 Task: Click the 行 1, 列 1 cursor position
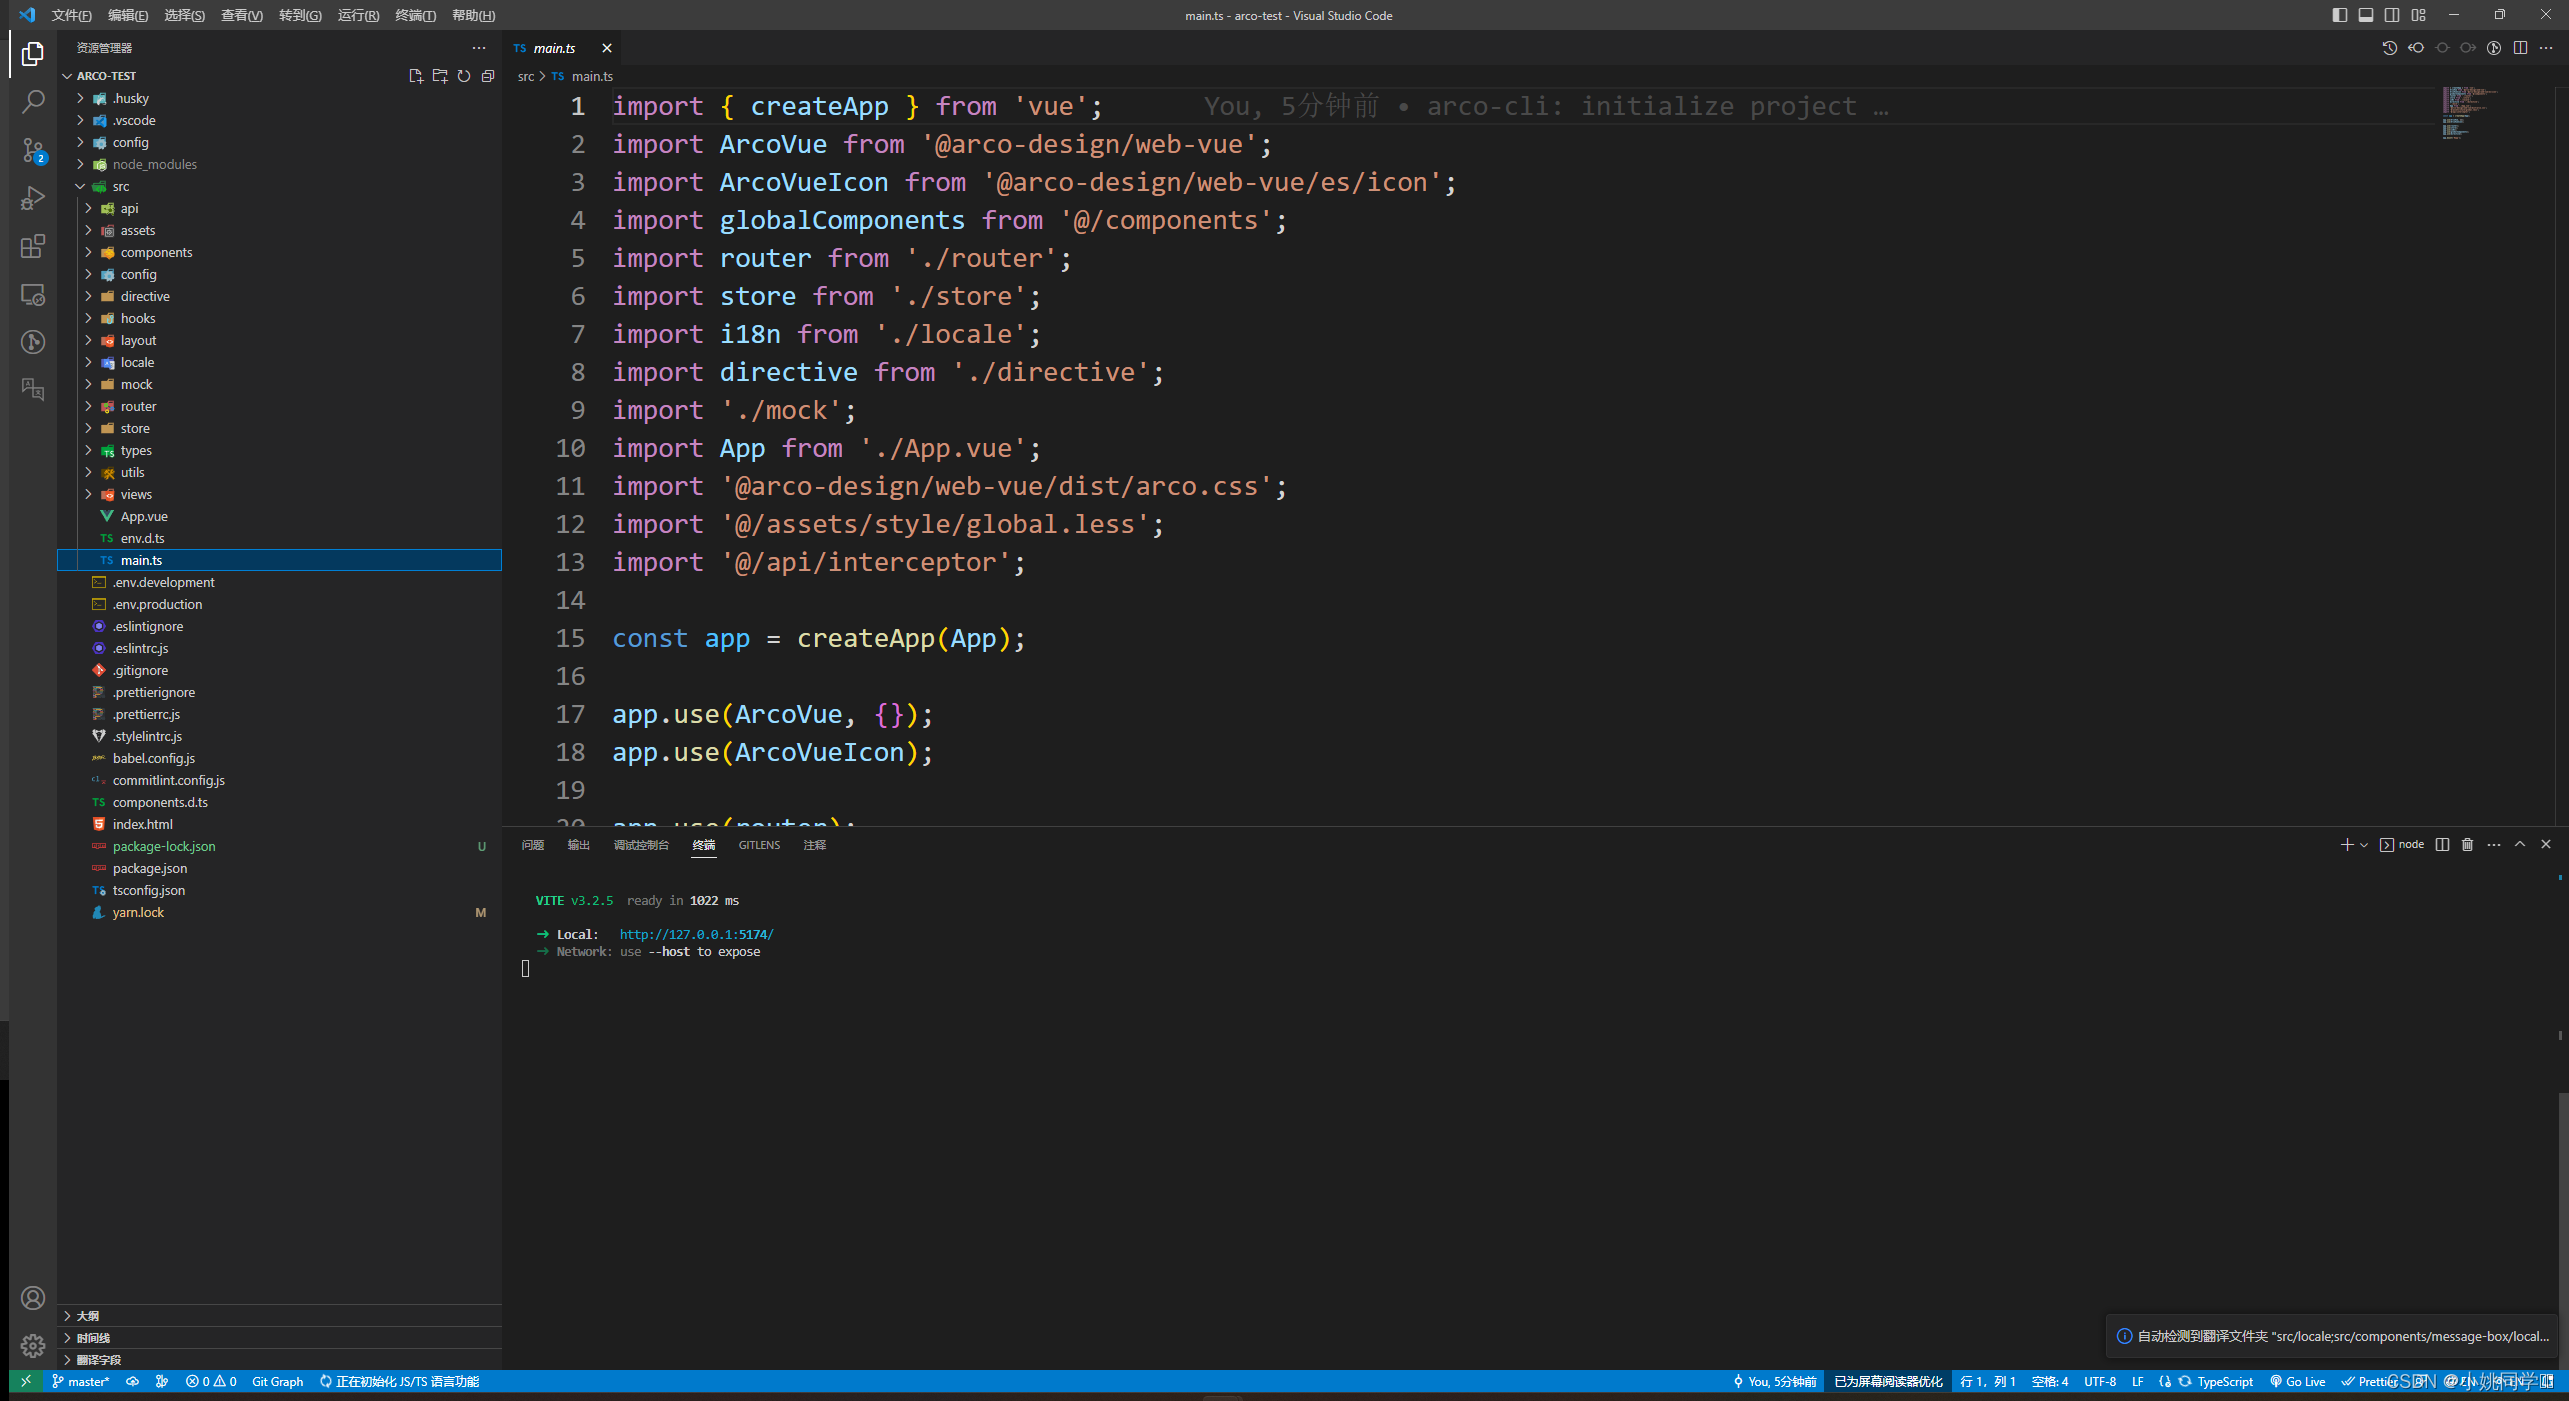coord(1988,1381)
